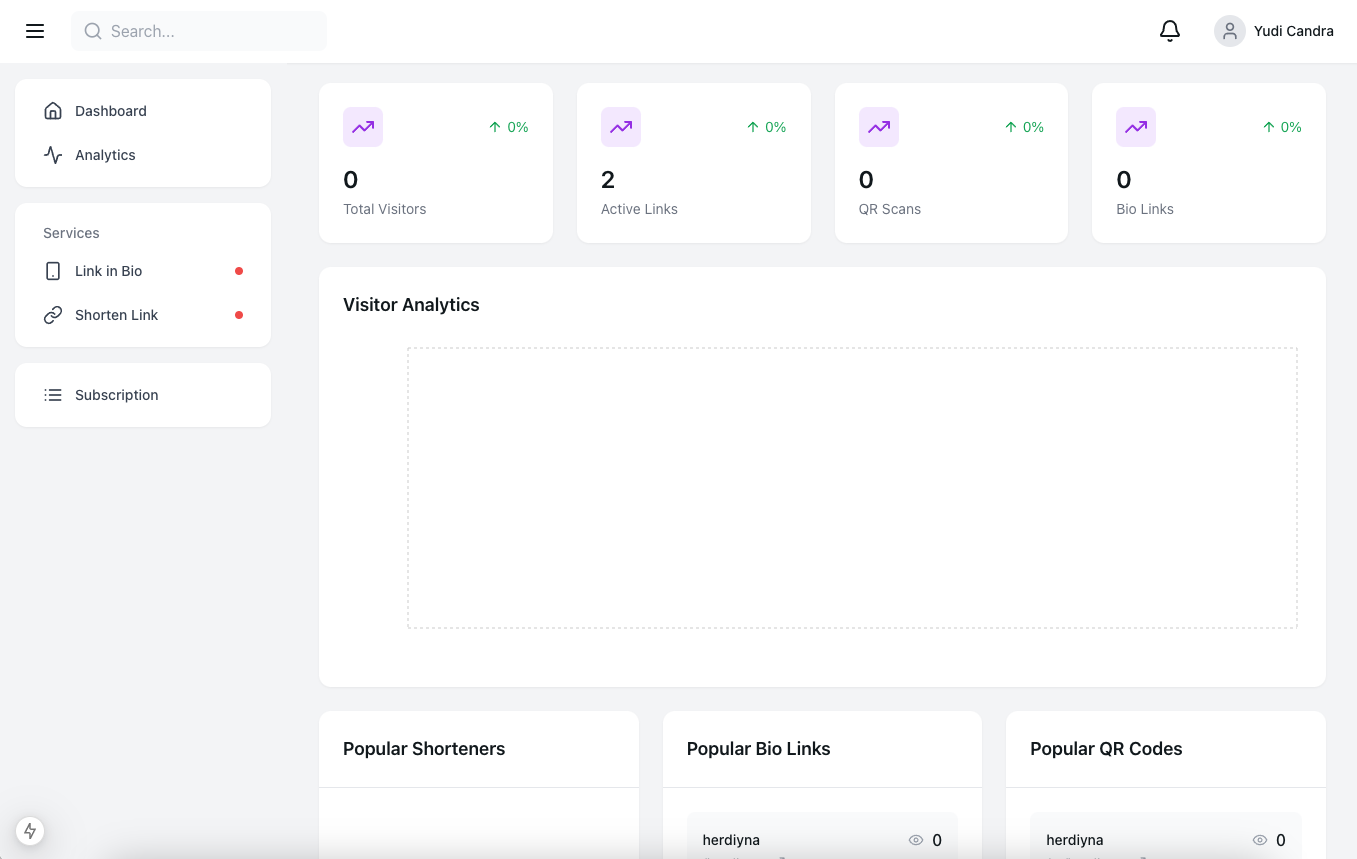
Task: Click the Bio Links trend icon
Action: [1136, 127]
